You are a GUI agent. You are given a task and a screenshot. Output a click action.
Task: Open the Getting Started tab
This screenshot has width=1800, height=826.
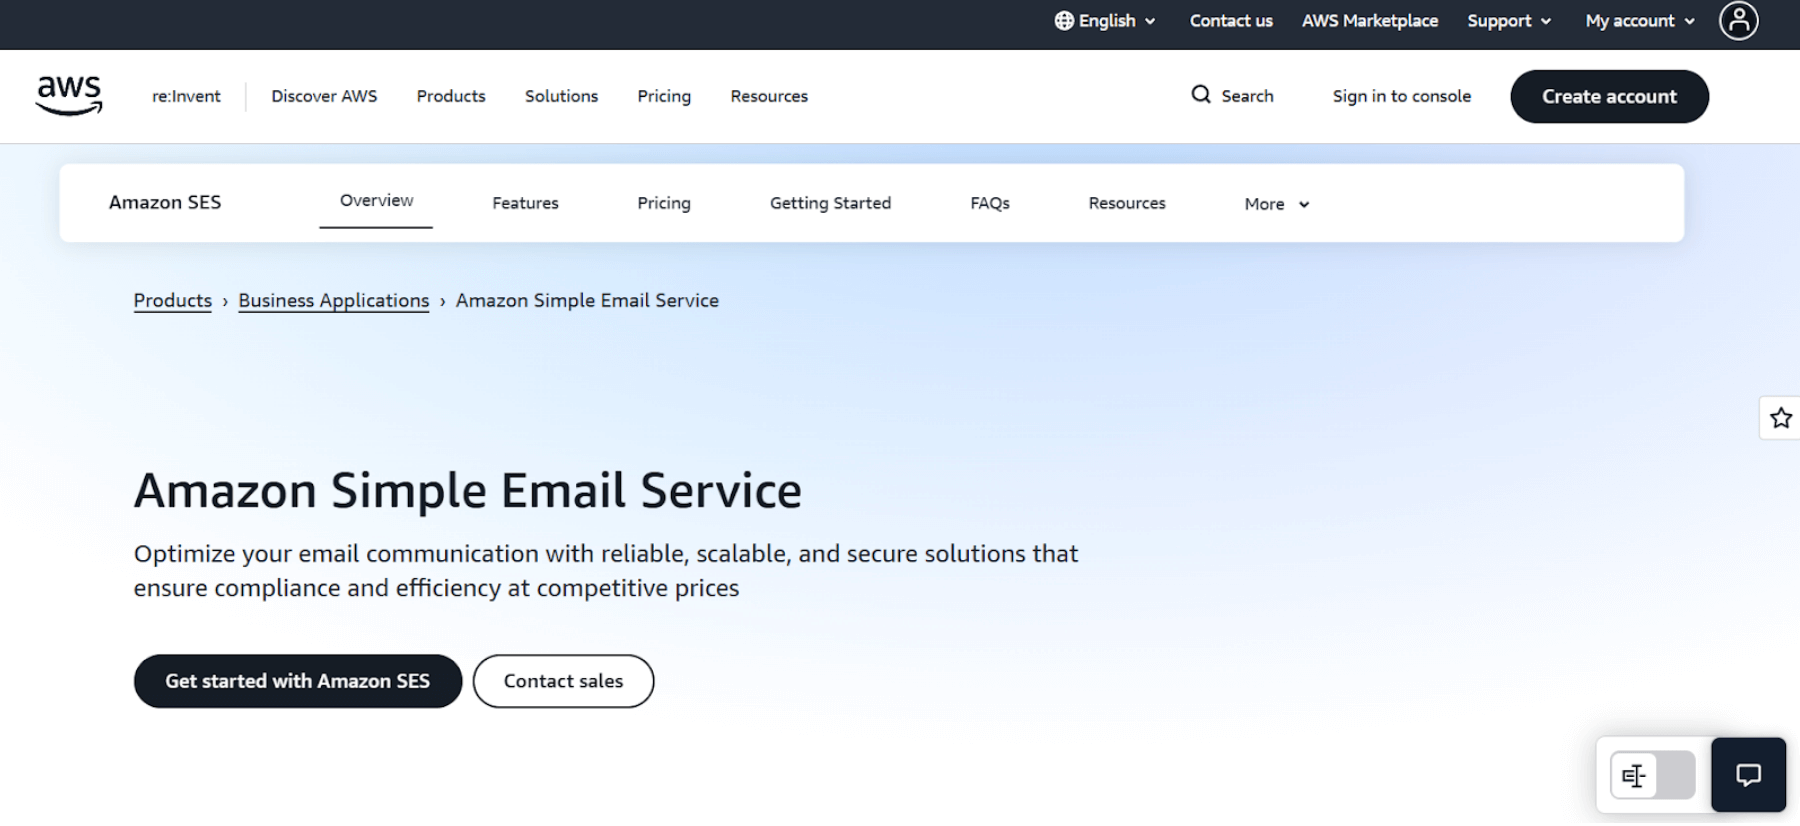pos(830,203)
